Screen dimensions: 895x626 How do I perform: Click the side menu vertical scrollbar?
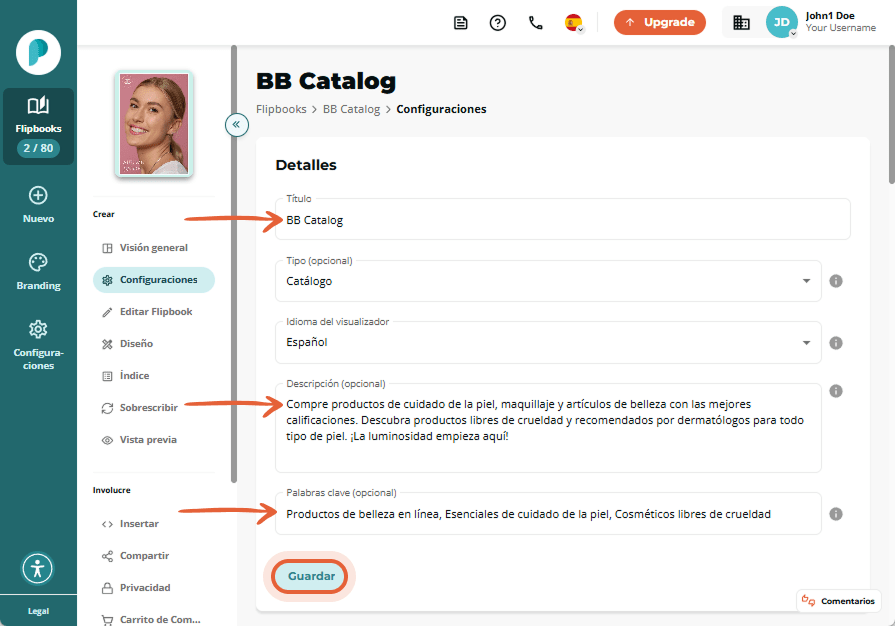[x=234, y=264]
